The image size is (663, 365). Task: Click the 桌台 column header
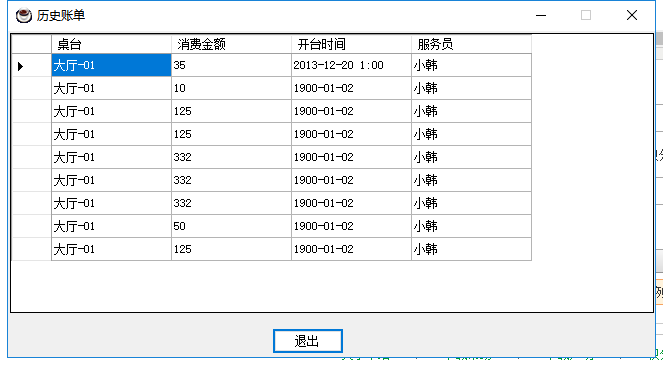[x=111, y=44]
